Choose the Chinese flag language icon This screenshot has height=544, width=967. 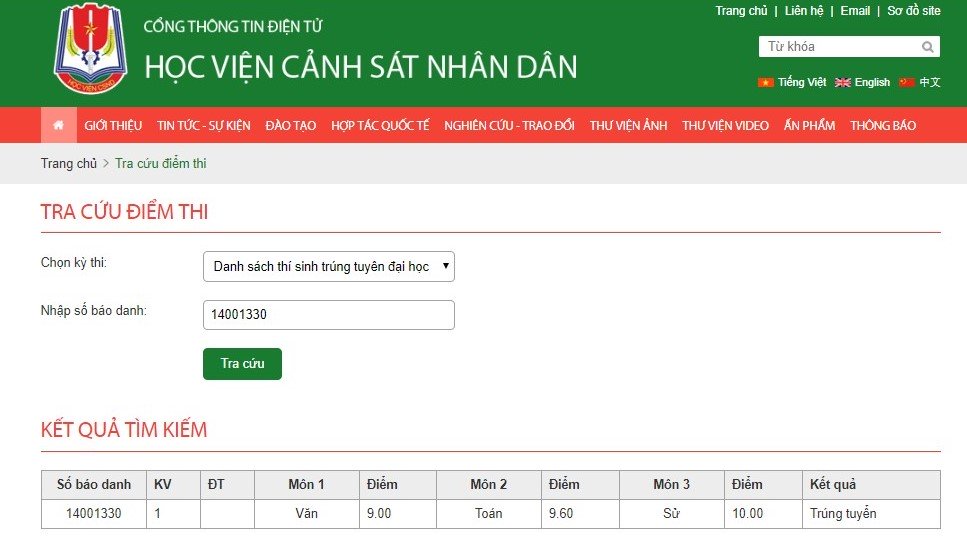coord(907,82)
